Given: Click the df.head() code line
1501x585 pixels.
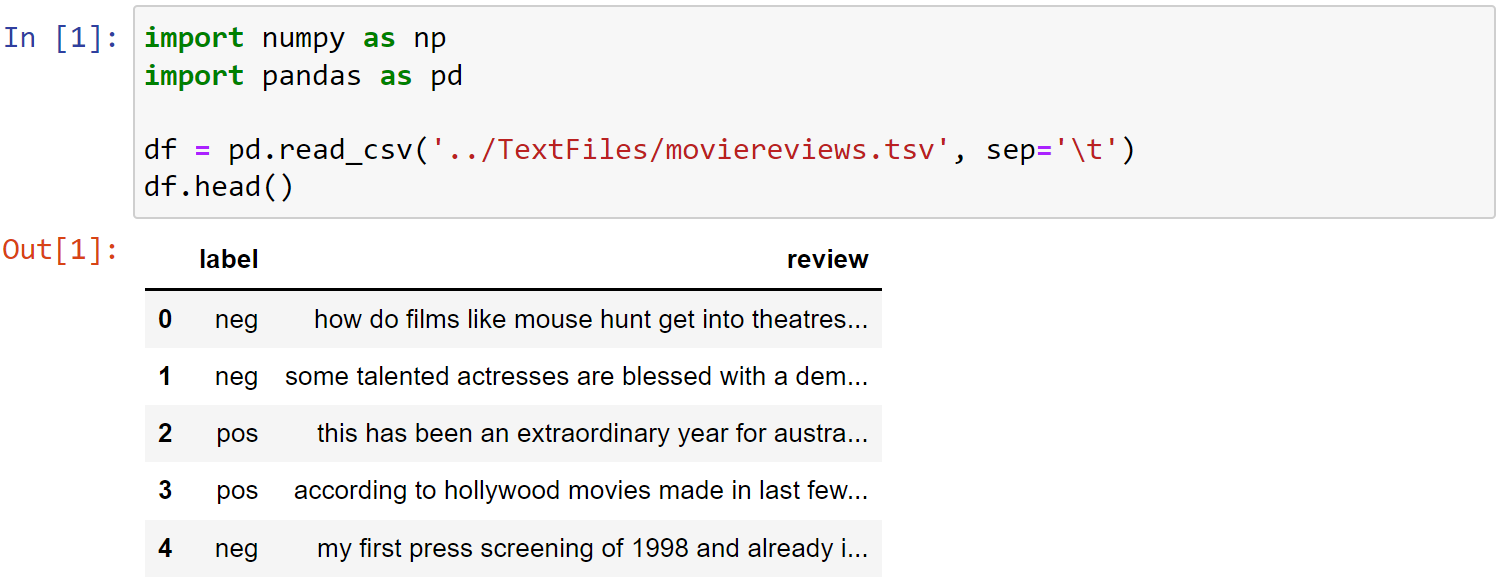Looking at the screenshot, I should (x=219, y=187).
